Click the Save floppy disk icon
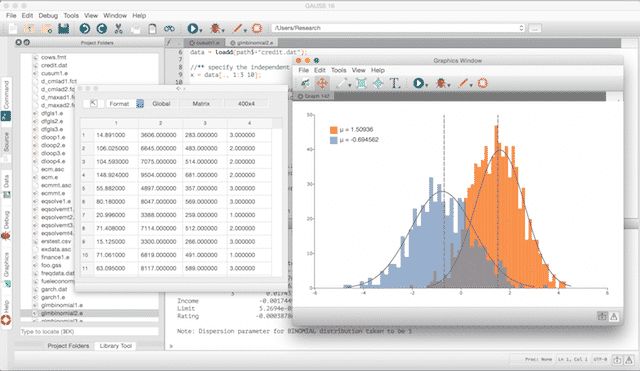Image resolution: width=640 pixels, height=371 pixels. tap(64, 28)
